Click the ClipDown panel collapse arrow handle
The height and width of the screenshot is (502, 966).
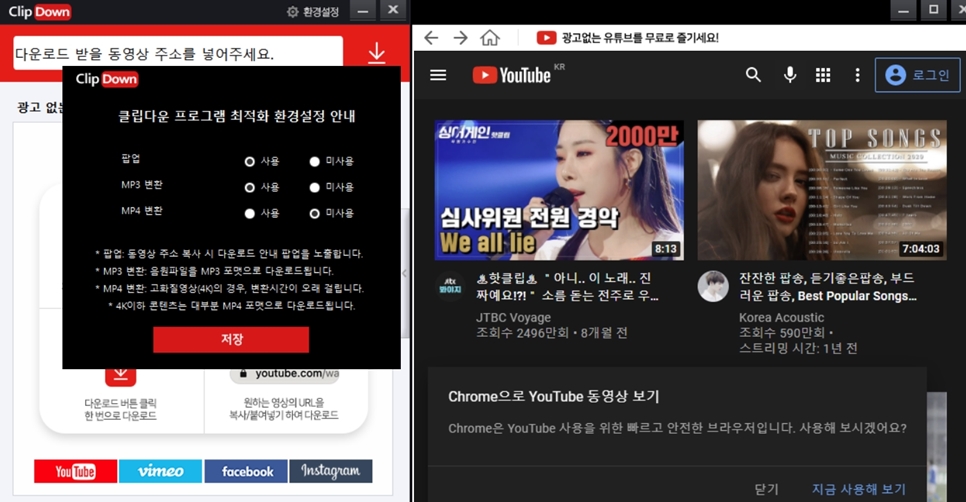404,273
